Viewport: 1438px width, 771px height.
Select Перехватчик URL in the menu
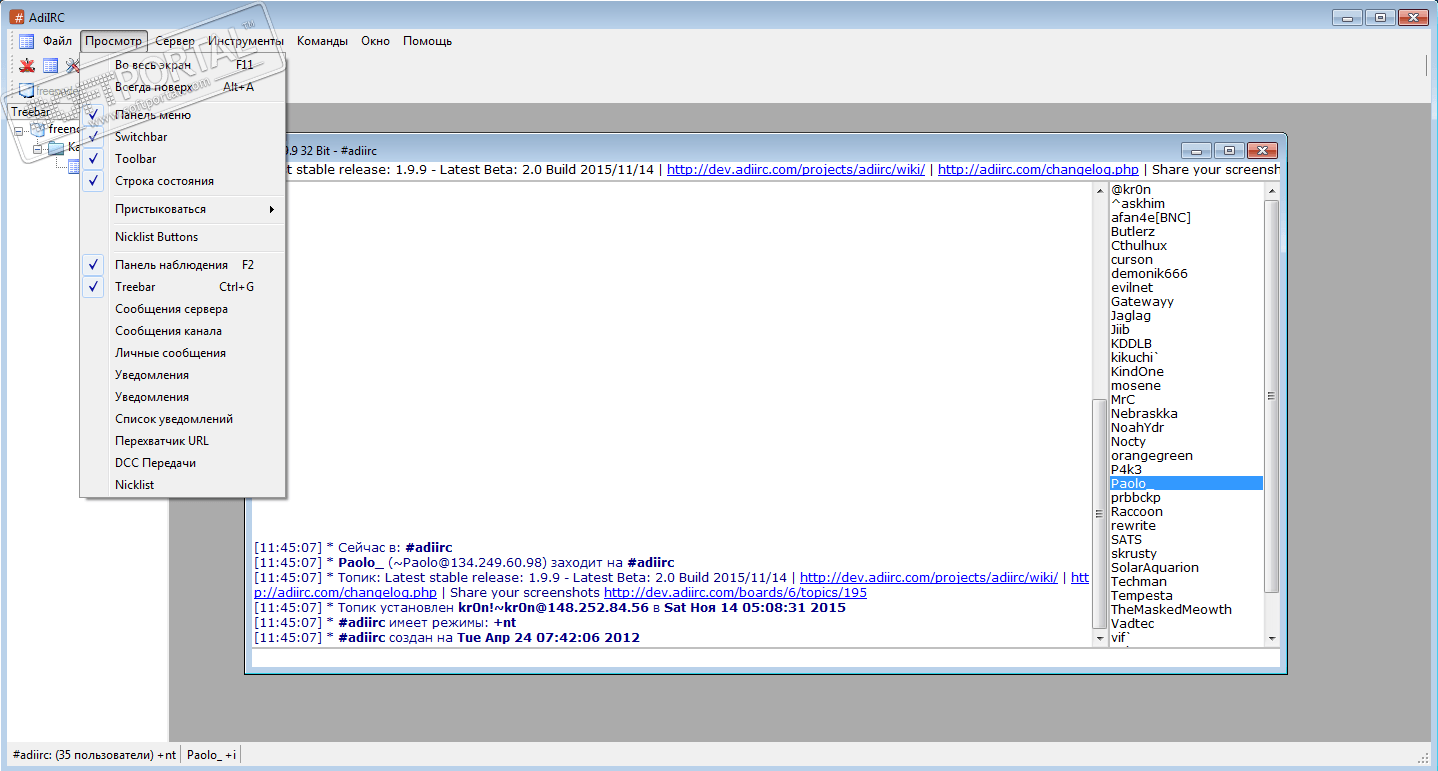coord(183,441)
